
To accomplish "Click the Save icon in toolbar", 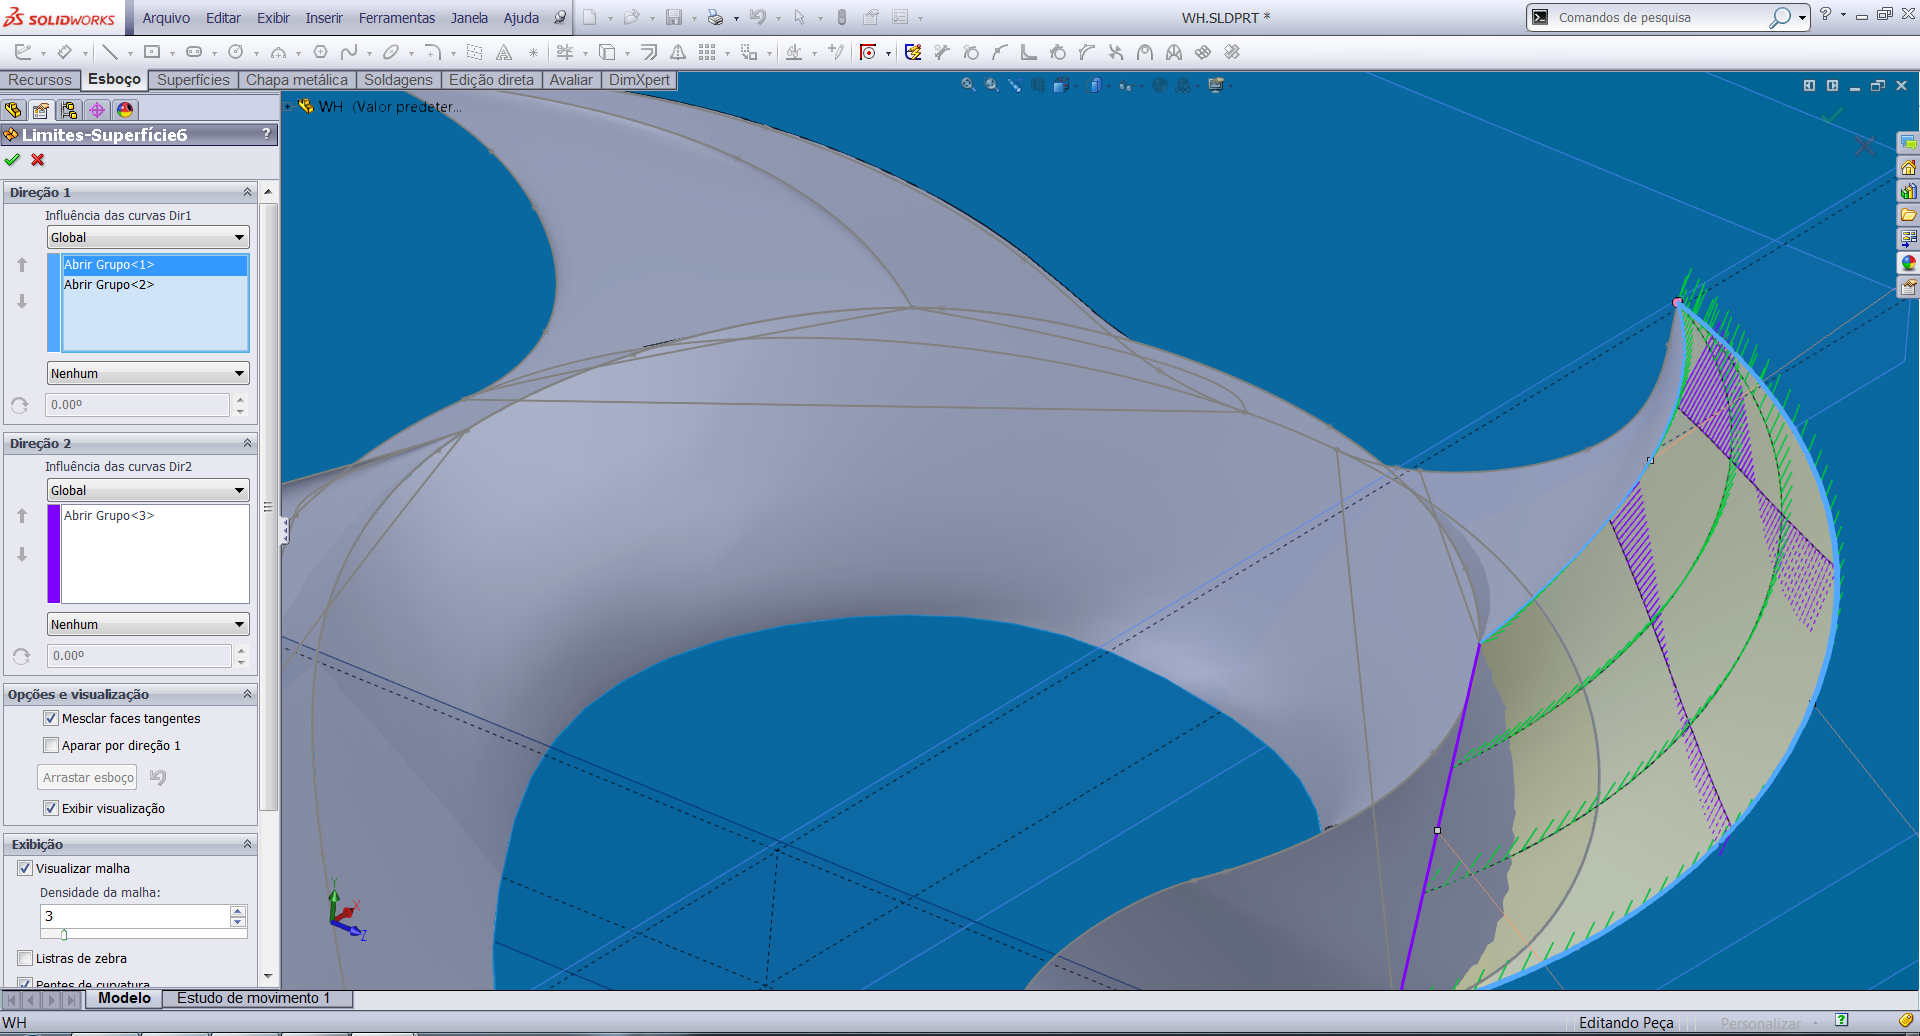I will (674, 17).
